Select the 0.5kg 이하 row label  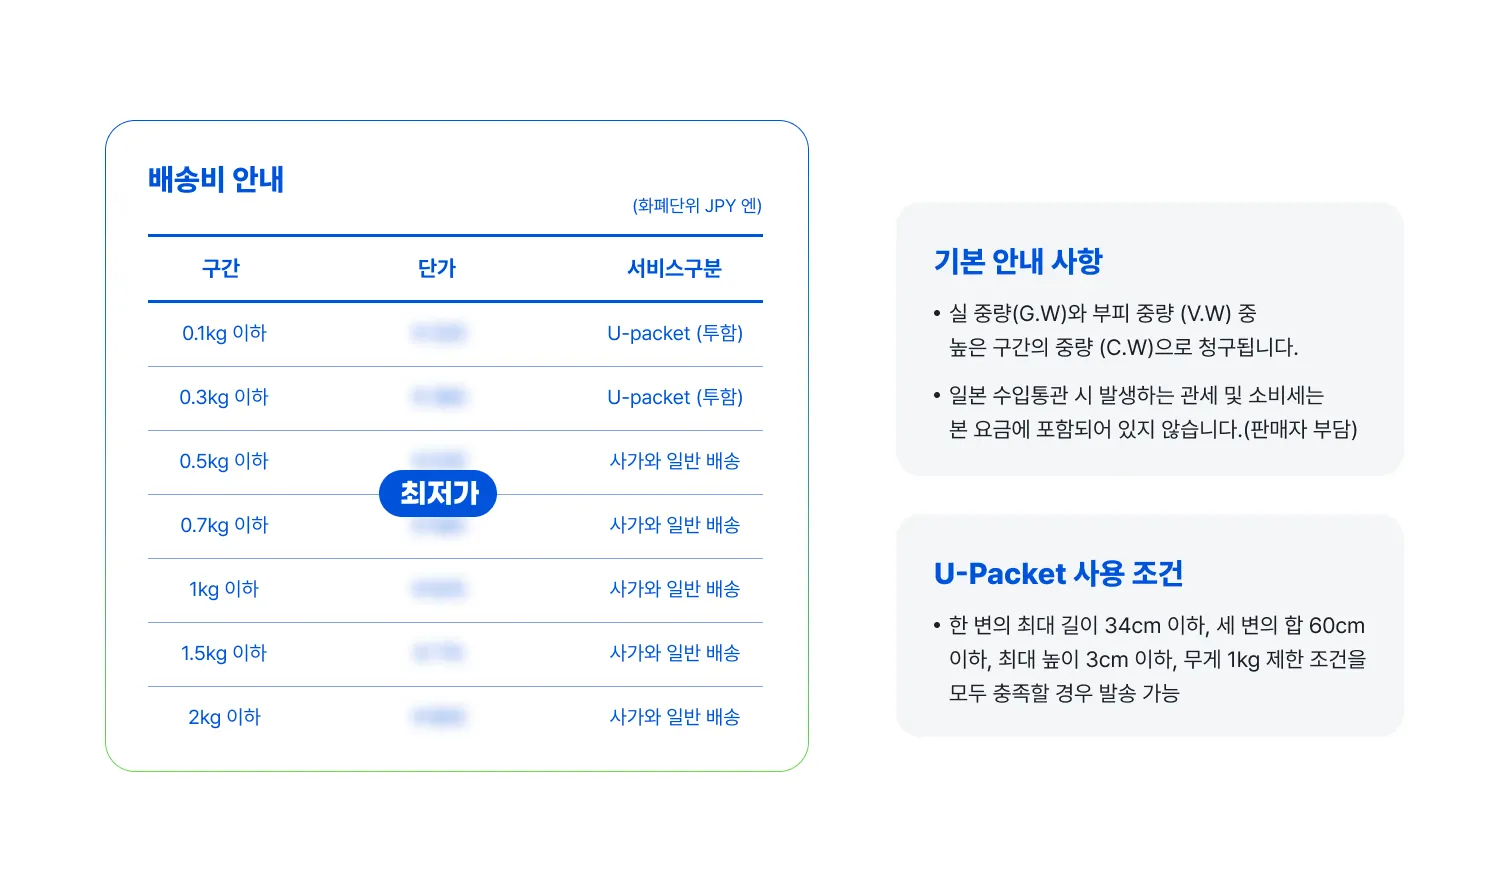[x=224, y=461]
